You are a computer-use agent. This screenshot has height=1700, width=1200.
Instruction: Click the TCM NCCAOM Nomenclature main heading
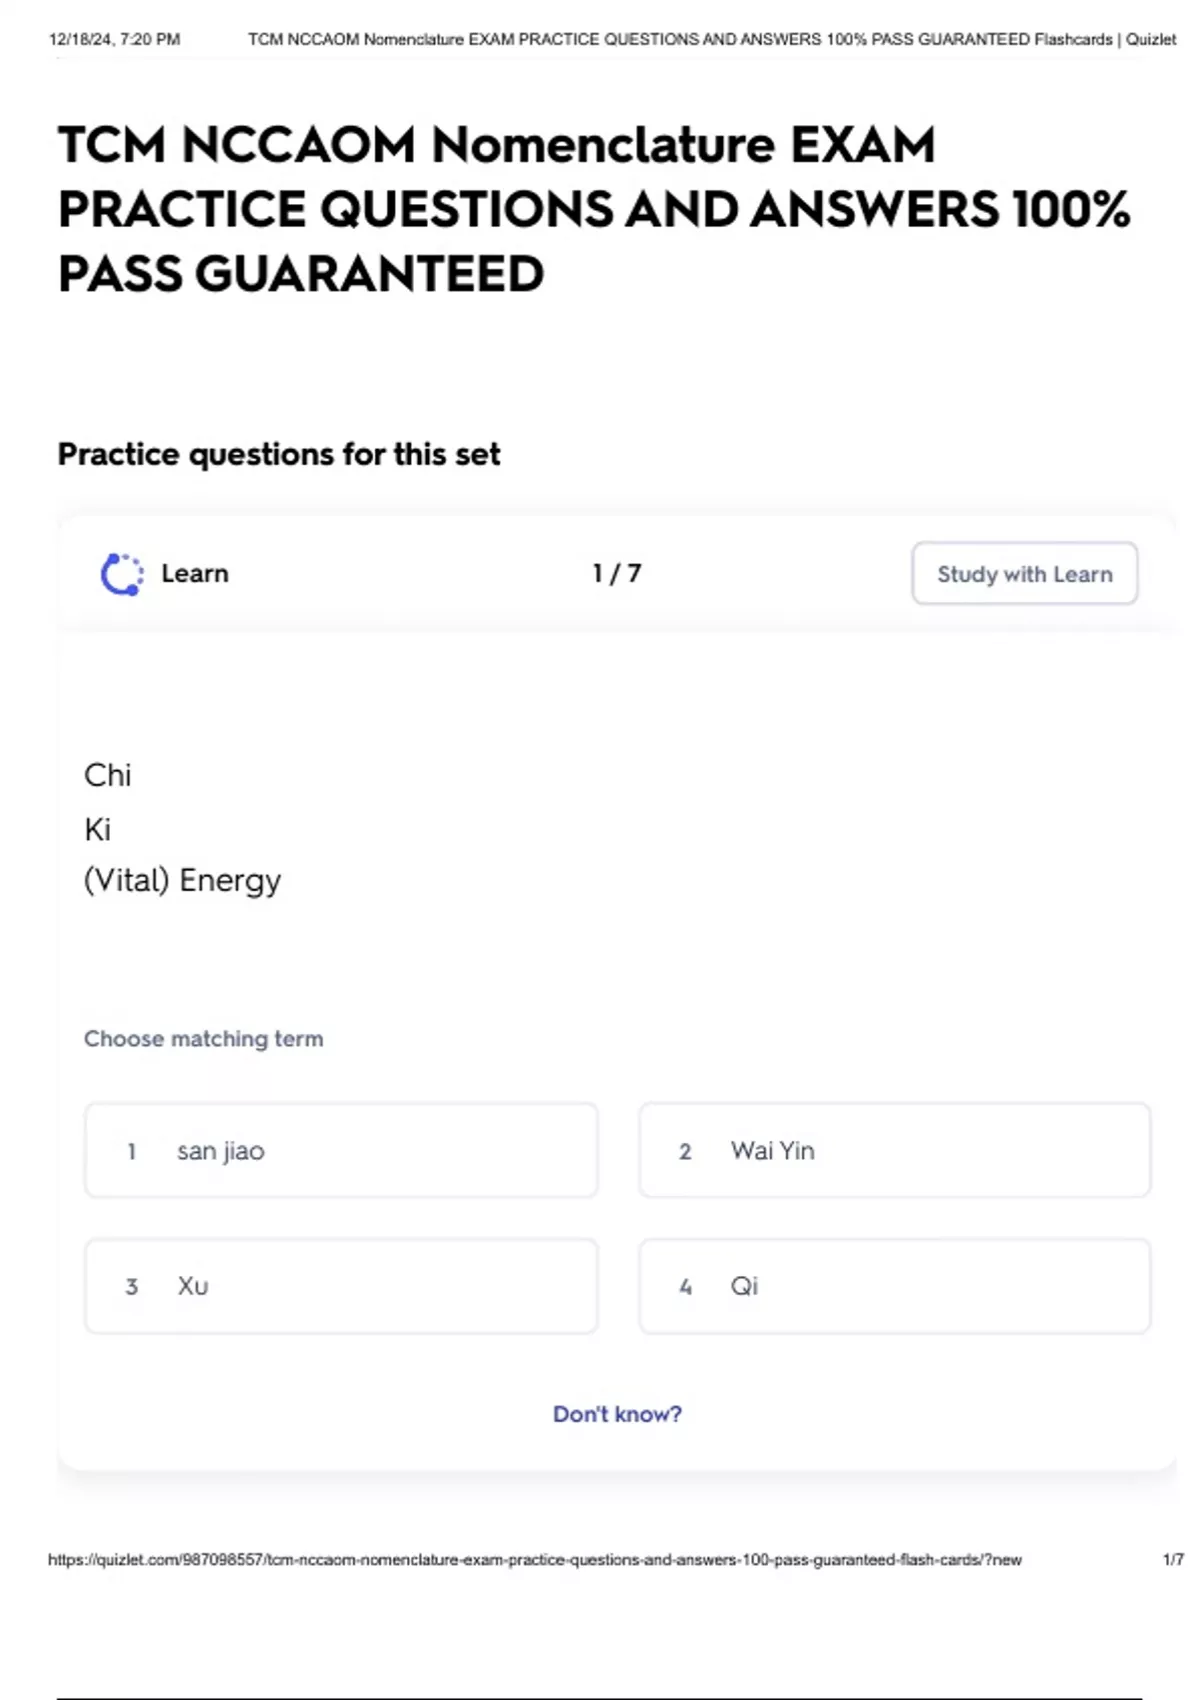[594, 209]
